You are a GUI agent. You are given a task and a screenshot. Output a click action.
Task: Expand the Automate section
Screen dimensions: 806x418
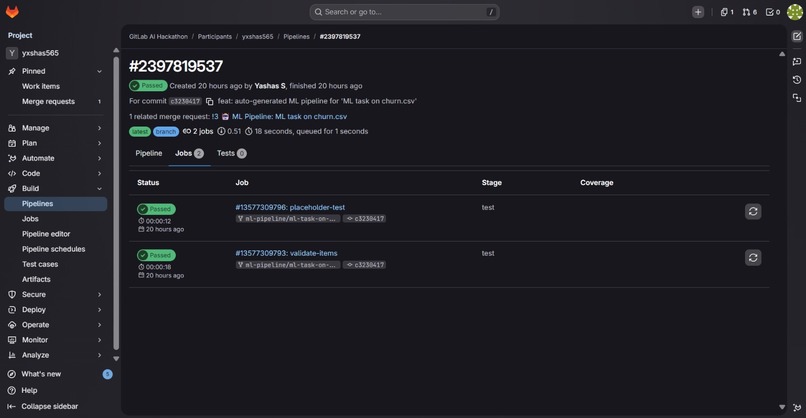pyautogui.click(x=99, y=158)
